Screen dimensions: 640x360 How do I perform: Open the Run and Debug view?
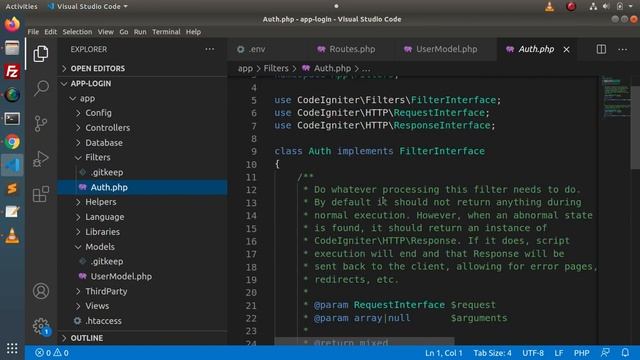pos(41,159)
